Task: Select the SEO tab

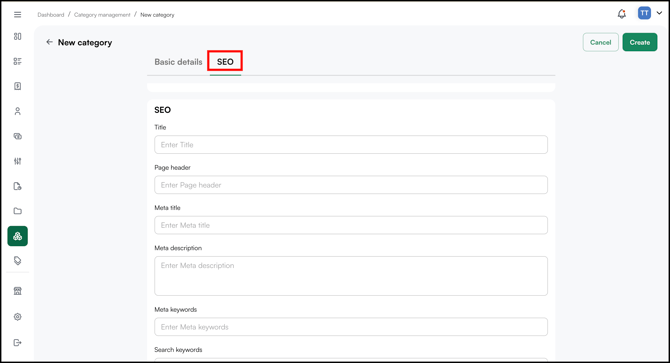Action: (225, 62)
